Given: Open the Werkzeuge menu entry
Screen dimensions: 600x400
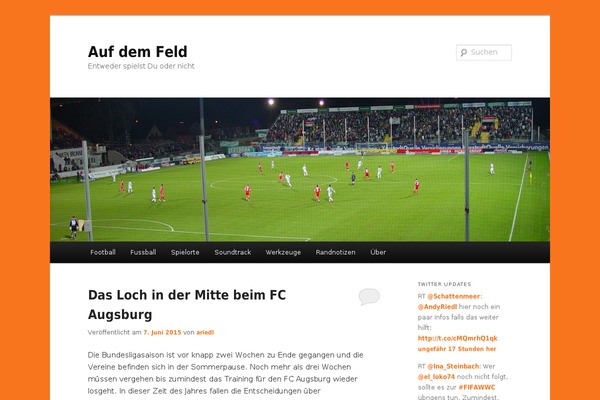Looking at the screenshot, I should pyautogui.click(x=283, y=252).
